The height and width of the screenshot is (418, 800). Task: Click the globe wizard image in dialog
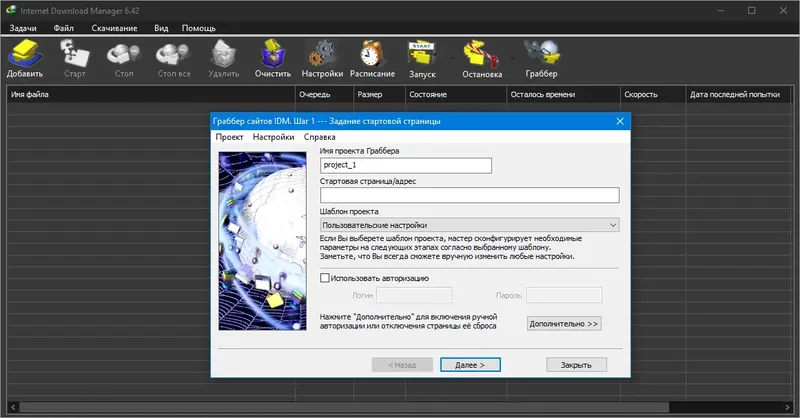point(263,241)
